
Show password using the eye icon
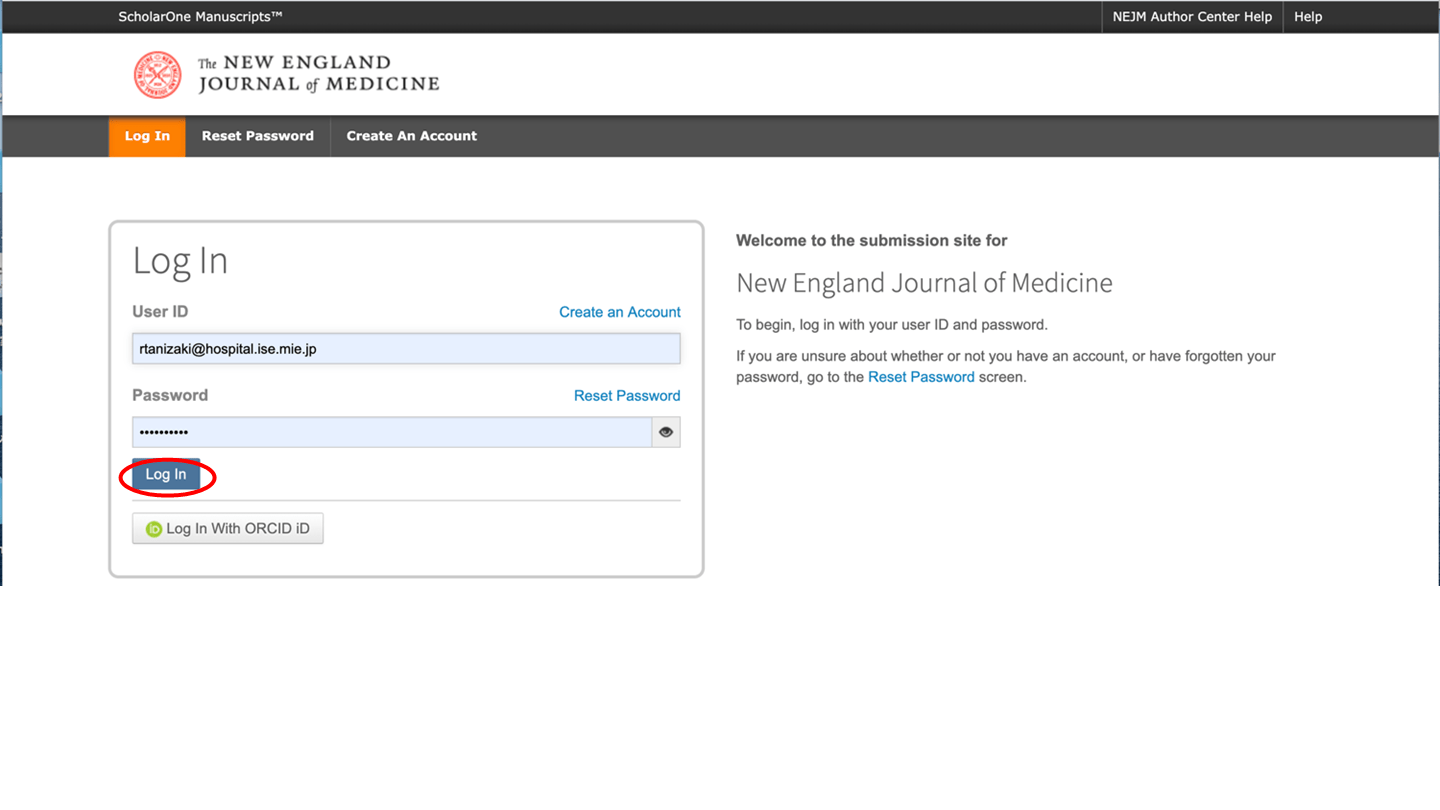(x=666, y=432)
